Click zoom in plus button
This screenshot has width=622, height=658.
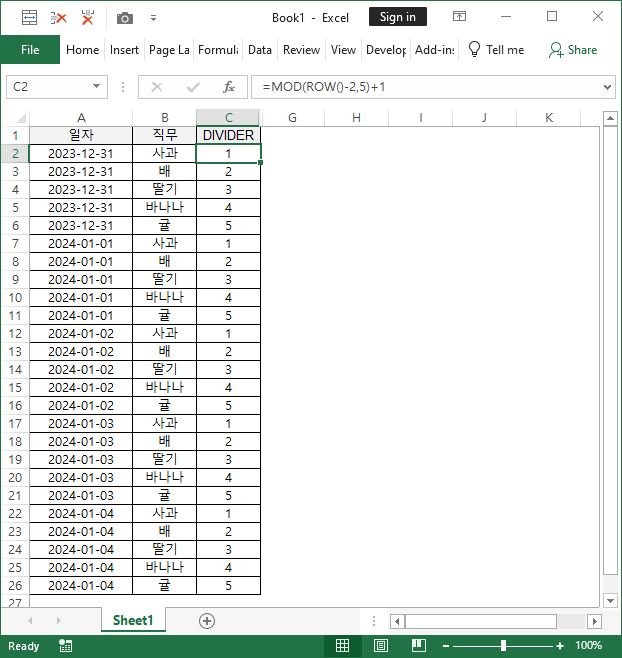point(559,646)
